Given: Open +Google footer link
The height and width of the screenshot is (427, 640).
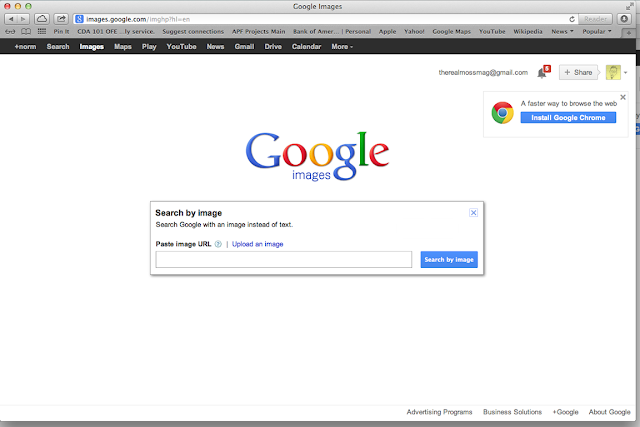Looking at the screenshot, I should pyautogui.click(x=565, y=412).
